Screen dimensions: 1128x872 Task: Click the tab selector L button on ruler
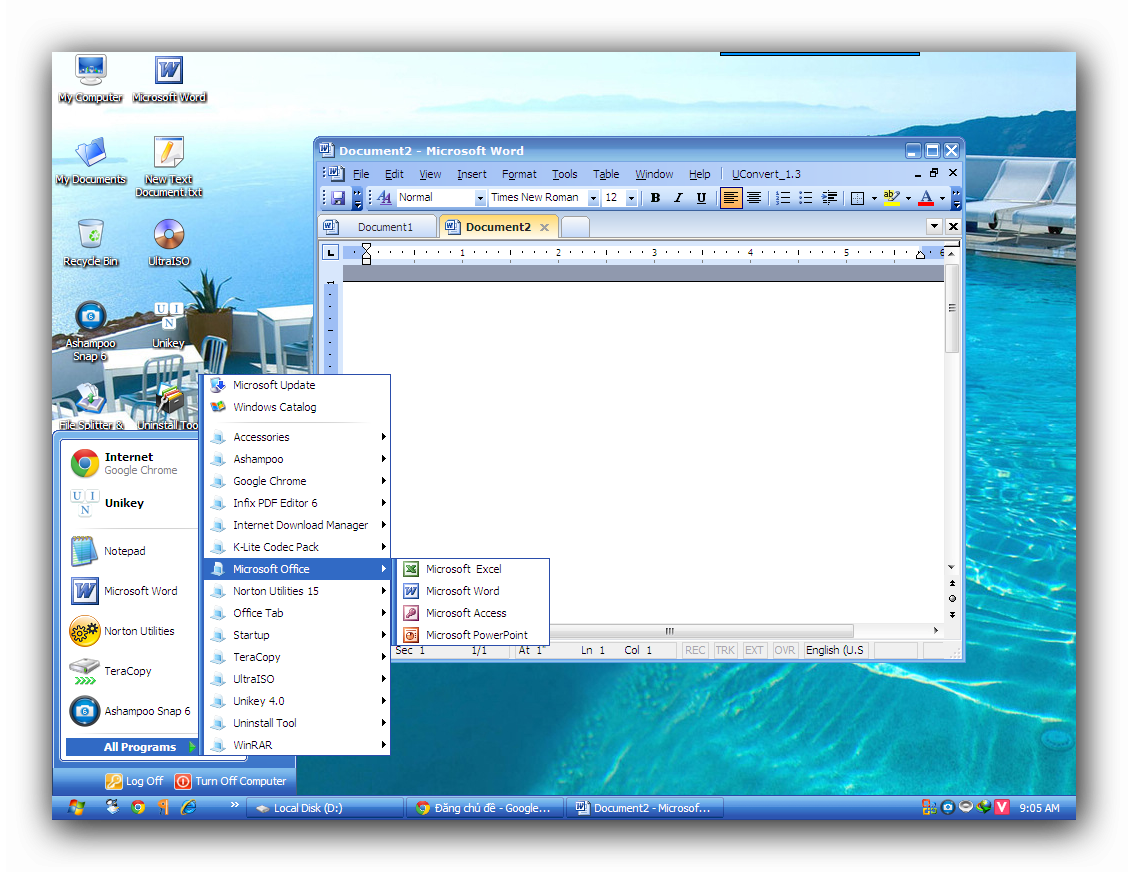[x=330, y=253]
